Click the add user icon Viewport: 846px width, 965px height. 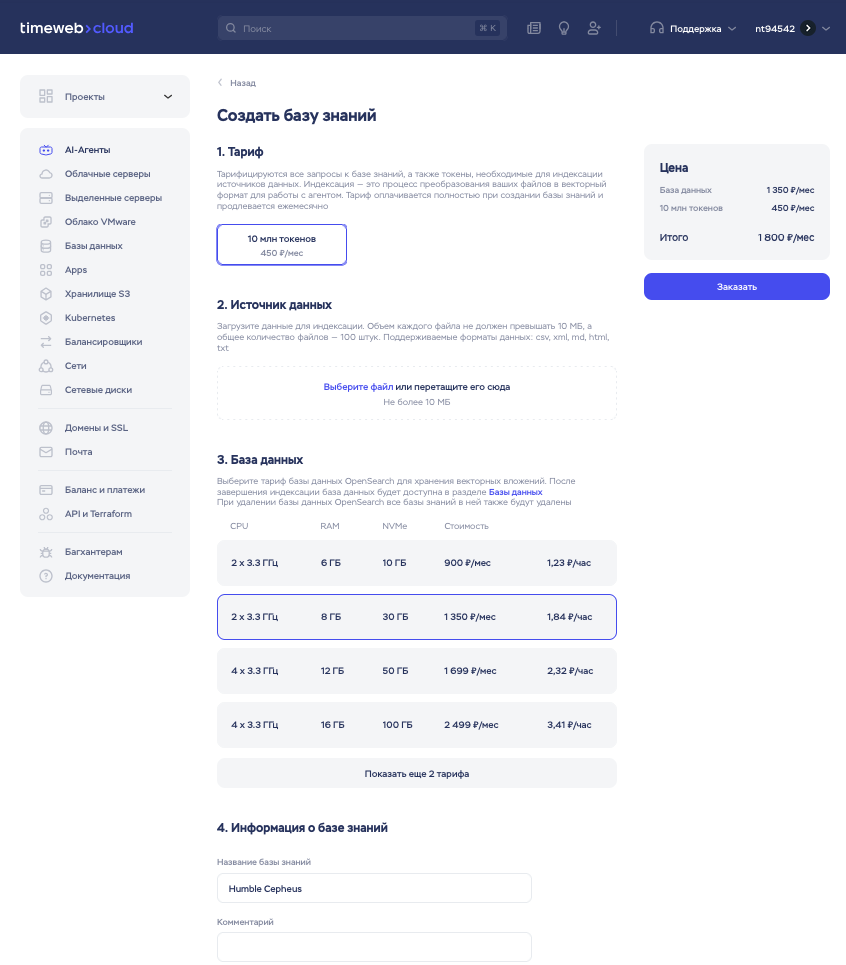(x=594, y=28)
